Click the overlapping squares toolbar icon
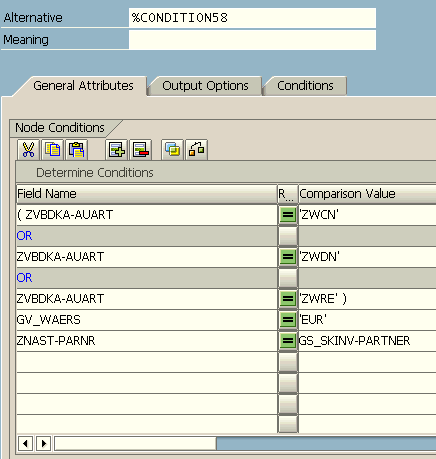 [172, 149]
